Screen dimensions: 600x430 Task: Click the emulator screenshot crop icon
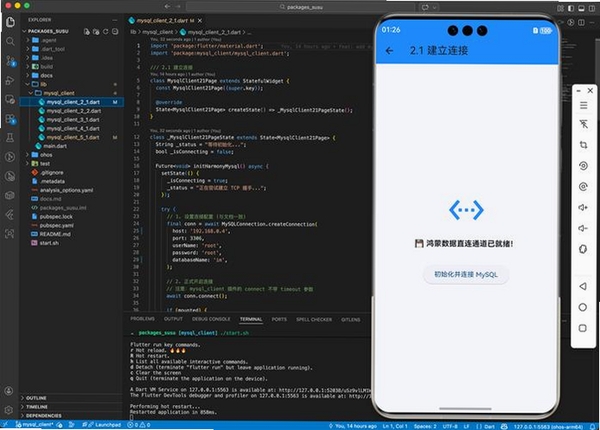[583, 145]
